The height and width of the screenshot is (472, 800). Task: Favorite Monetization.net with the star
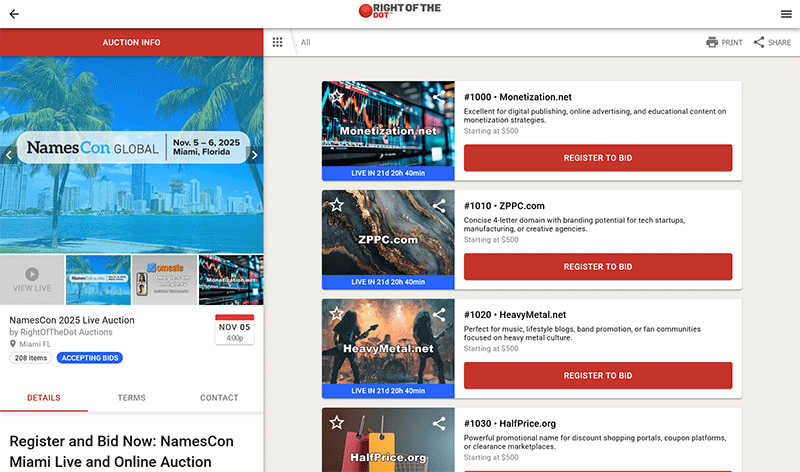point(337,97)
